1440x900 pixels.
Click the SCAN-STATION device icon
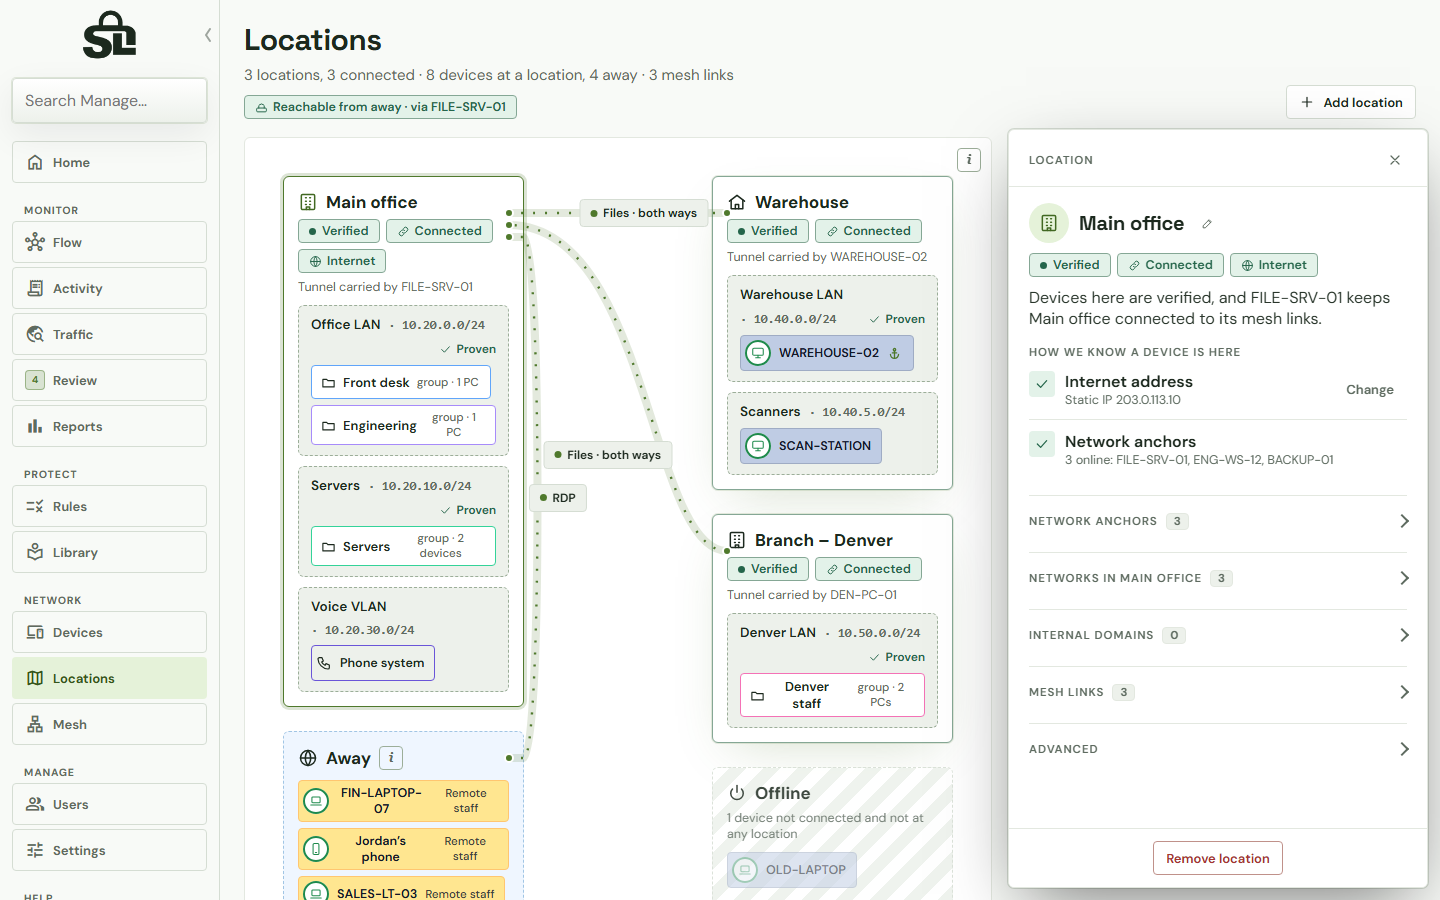(x=758, y=446)
